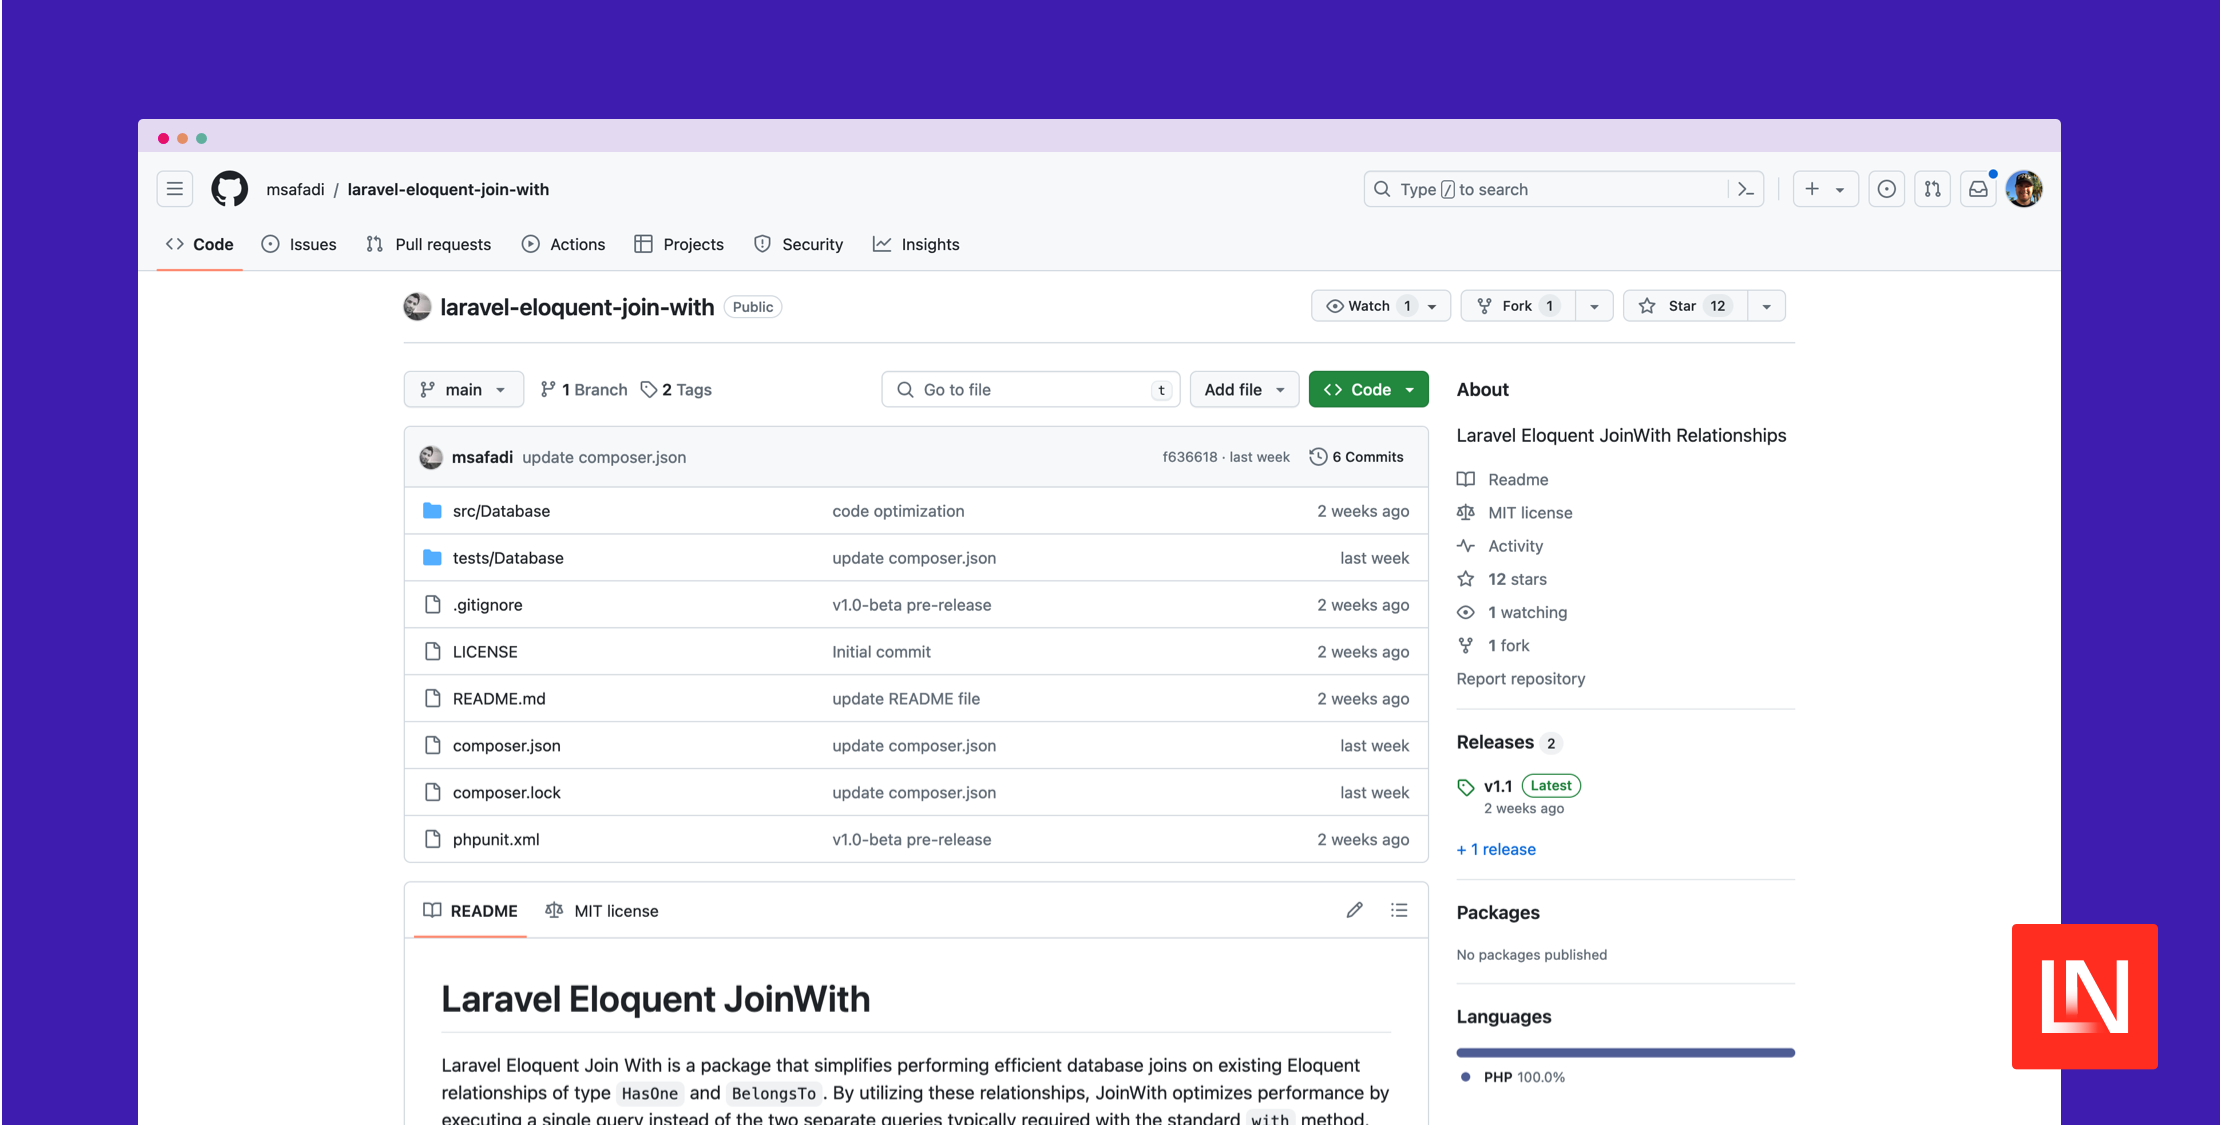Toggle the README view options icon

[x=1400, y=910]
